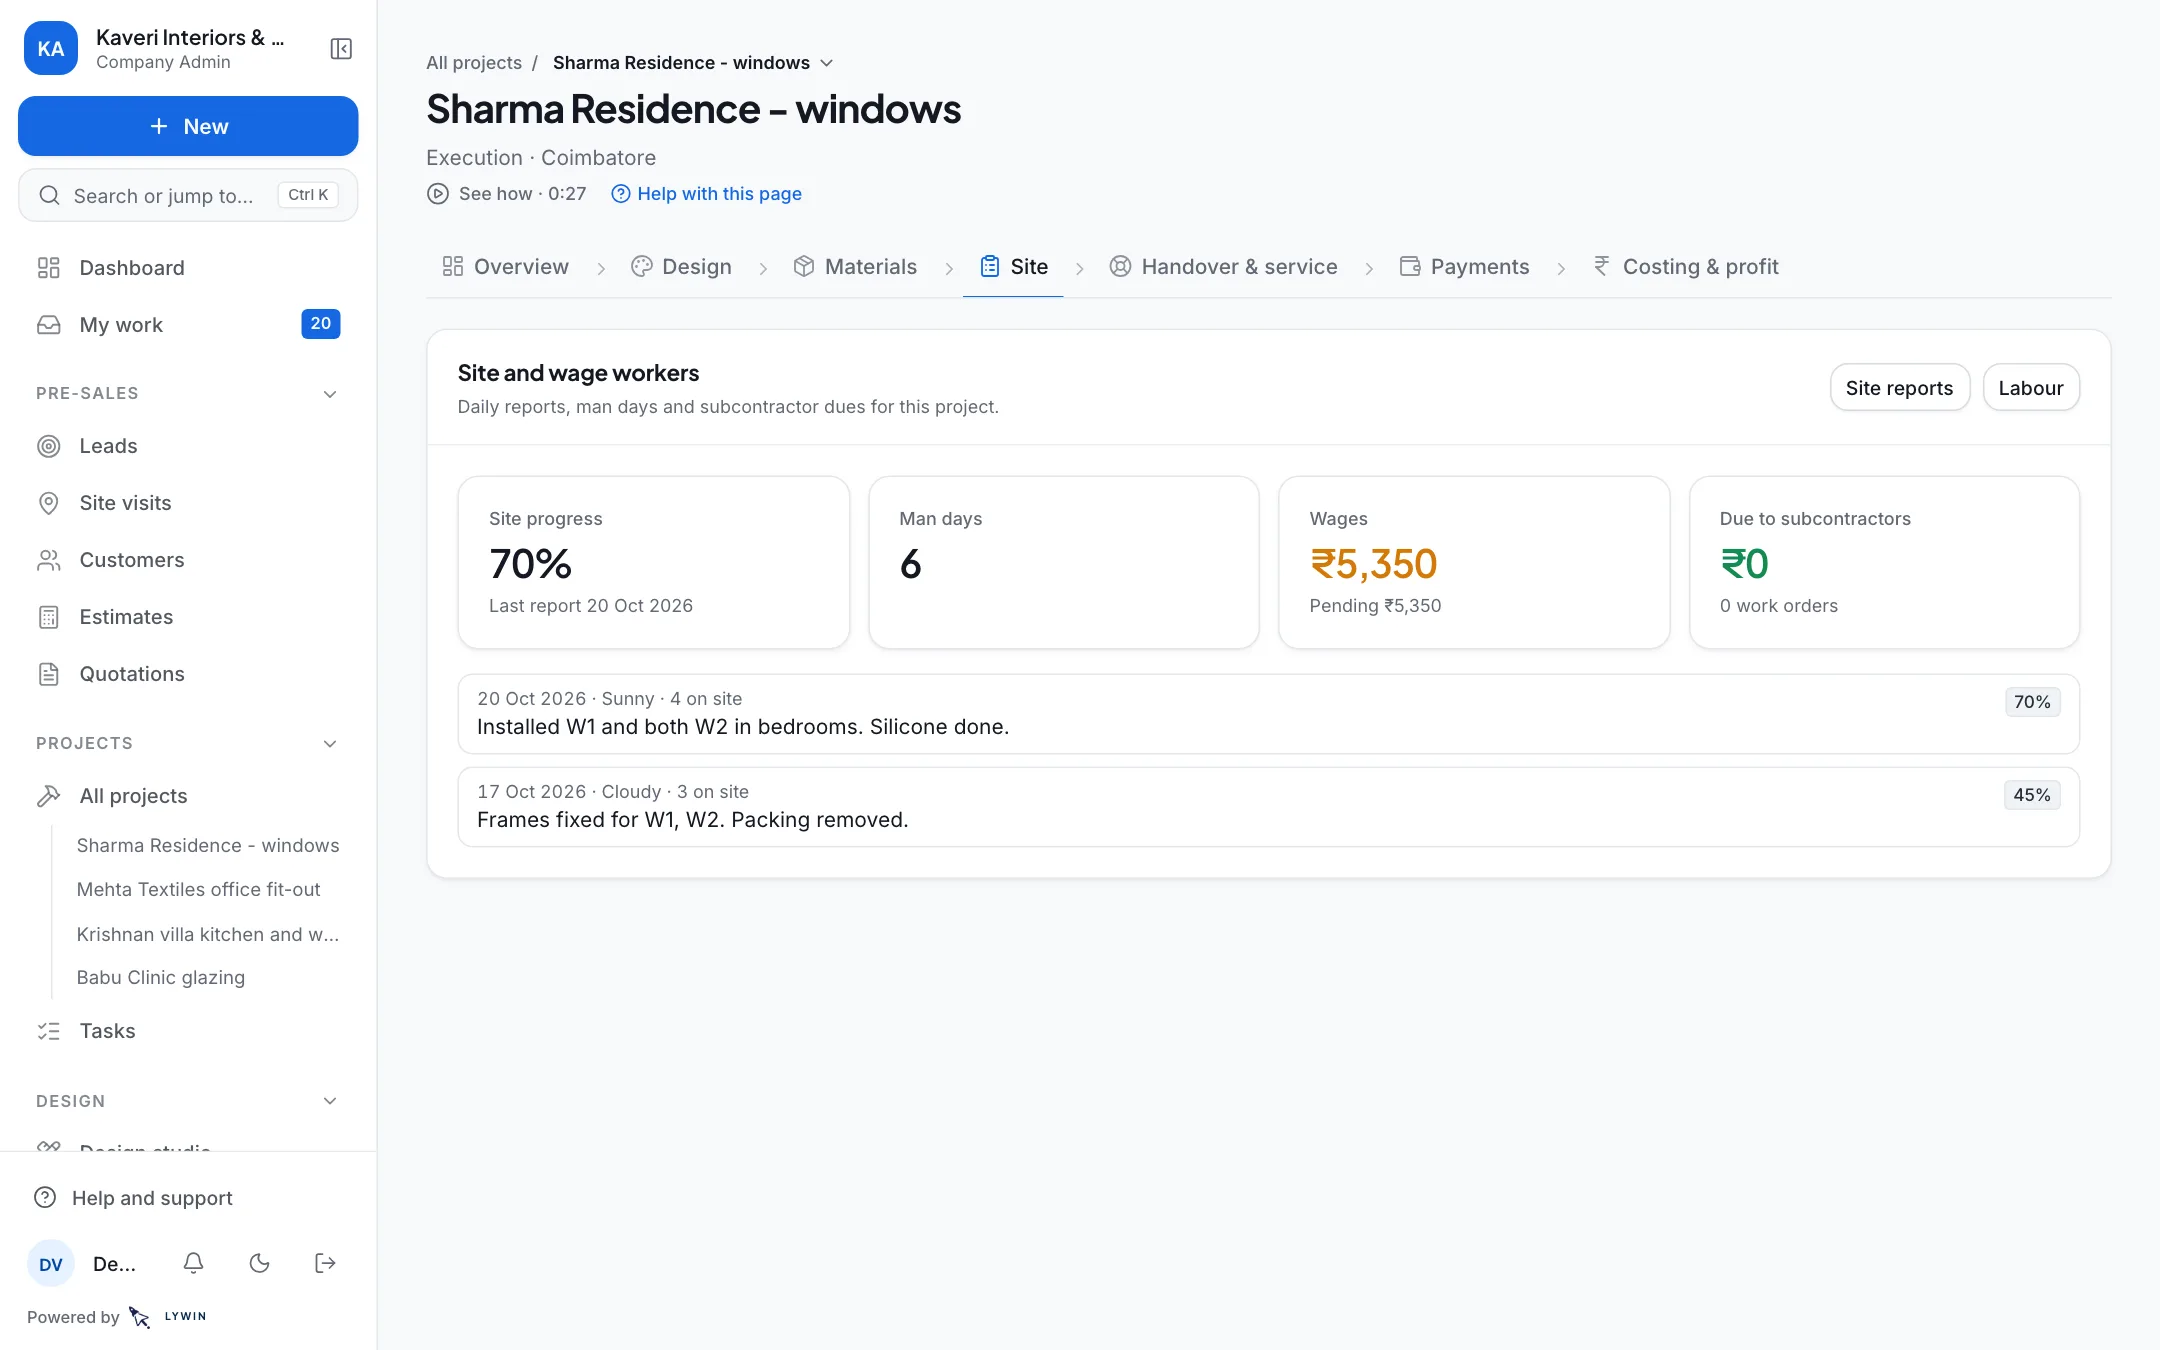Open the Labour button

(x=2031, y=388)
